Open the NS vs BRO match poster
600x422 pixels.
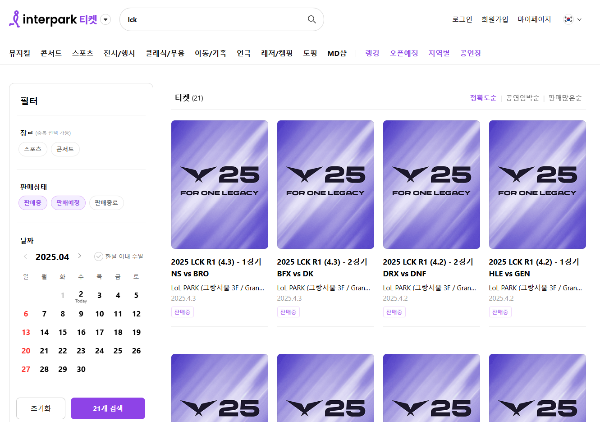(219, 184)
